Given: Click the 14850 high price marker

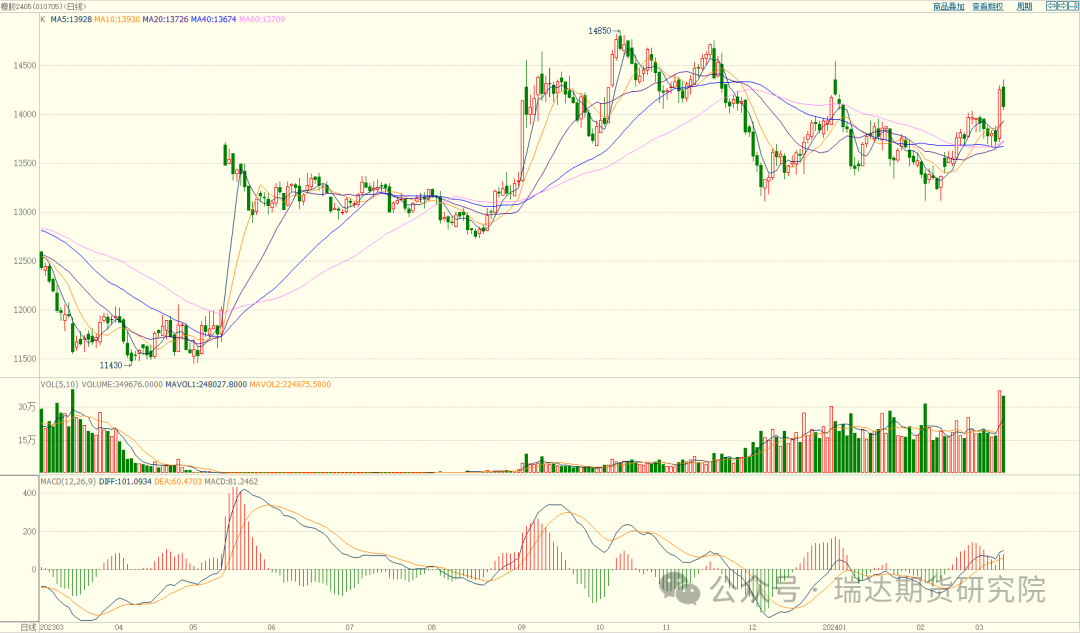Looking at the screenshot, I should (600, 31).
